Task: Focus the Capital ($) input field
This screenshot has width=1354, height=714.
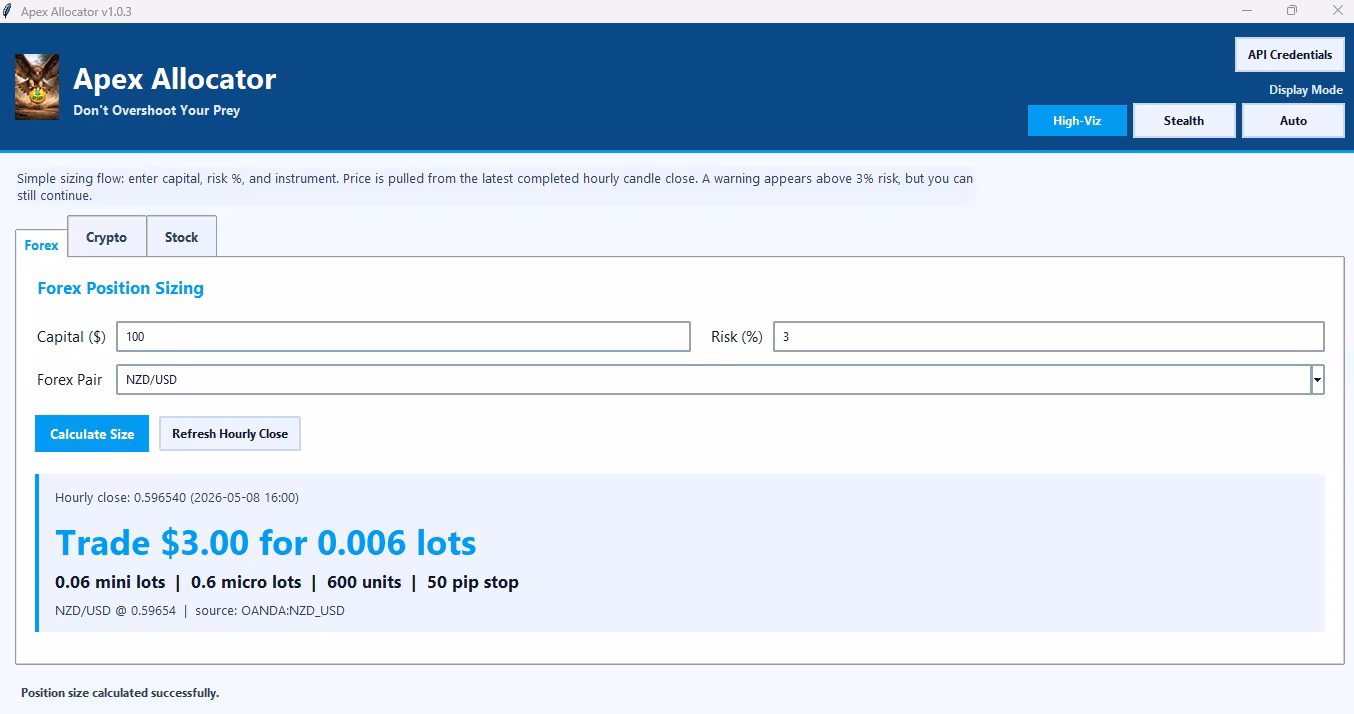Action: 404,337
